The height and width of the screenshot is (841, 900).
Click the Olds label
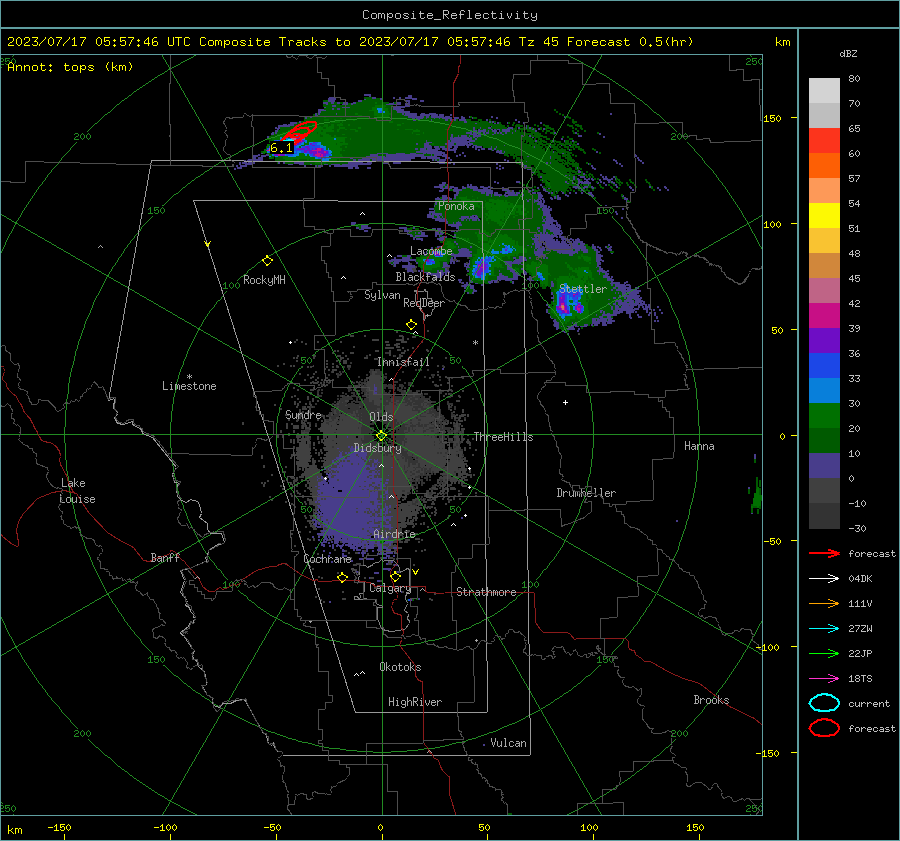381,417
